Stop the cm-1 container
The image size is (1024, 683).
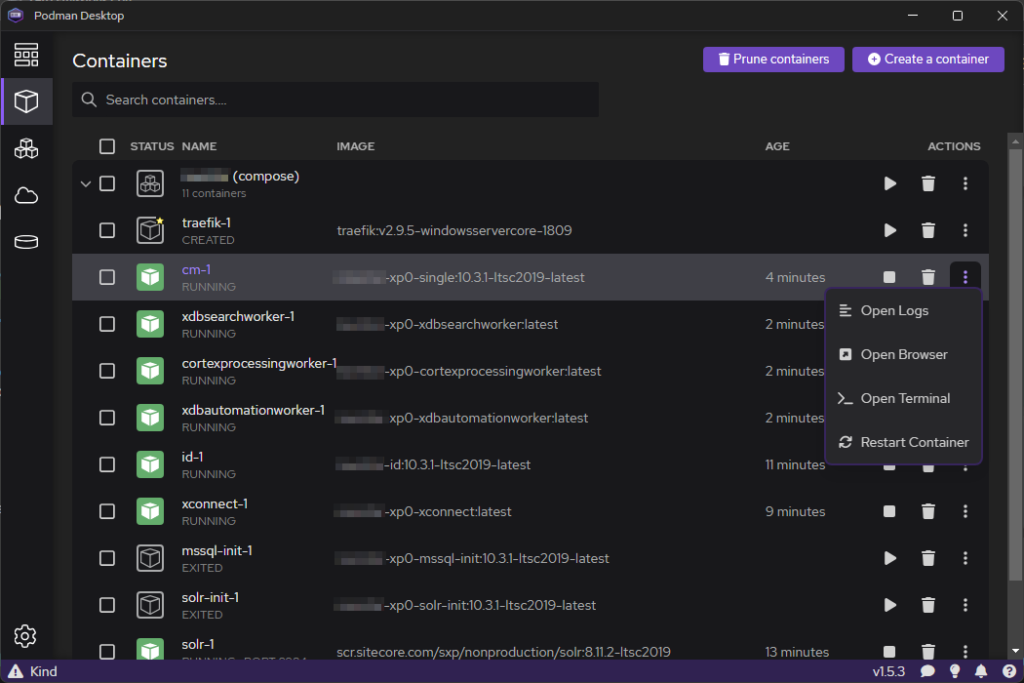point(889,278)
